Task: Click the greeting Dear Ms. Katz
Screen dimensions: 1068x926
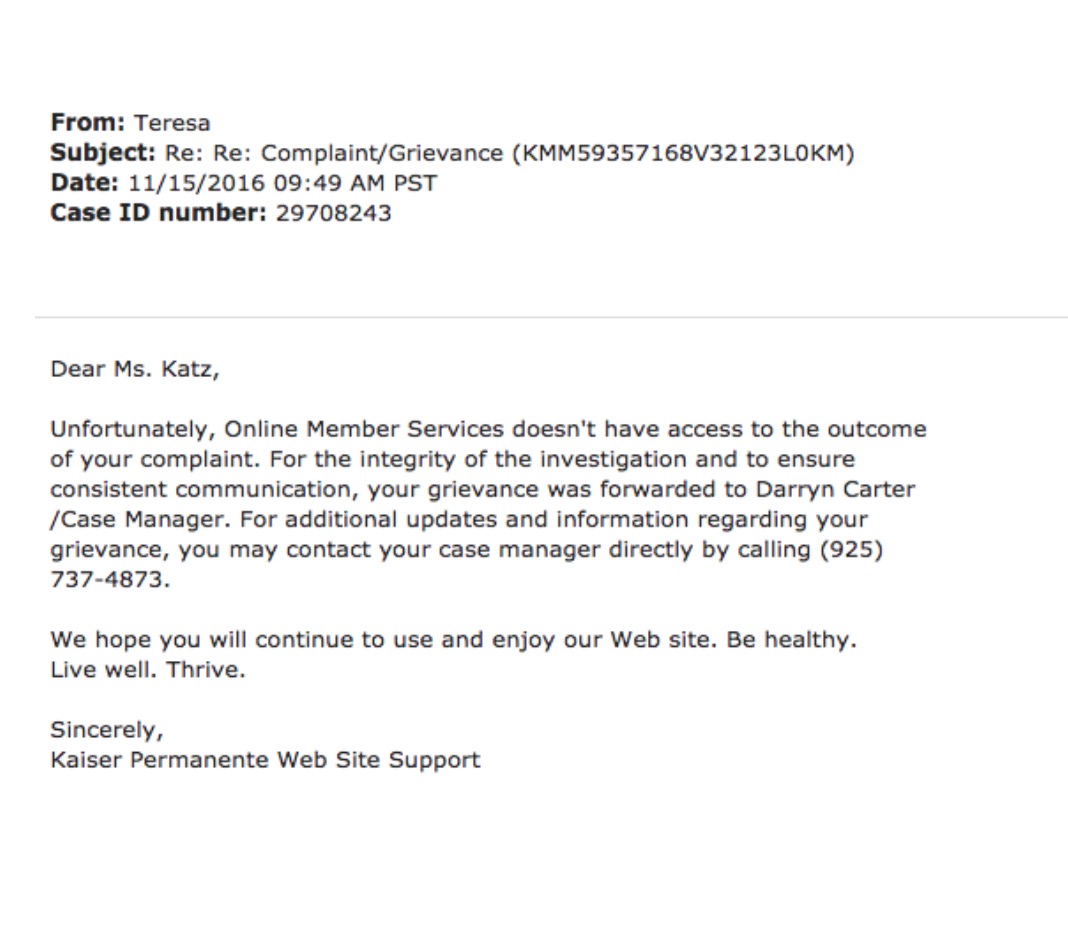Action: 135,370
